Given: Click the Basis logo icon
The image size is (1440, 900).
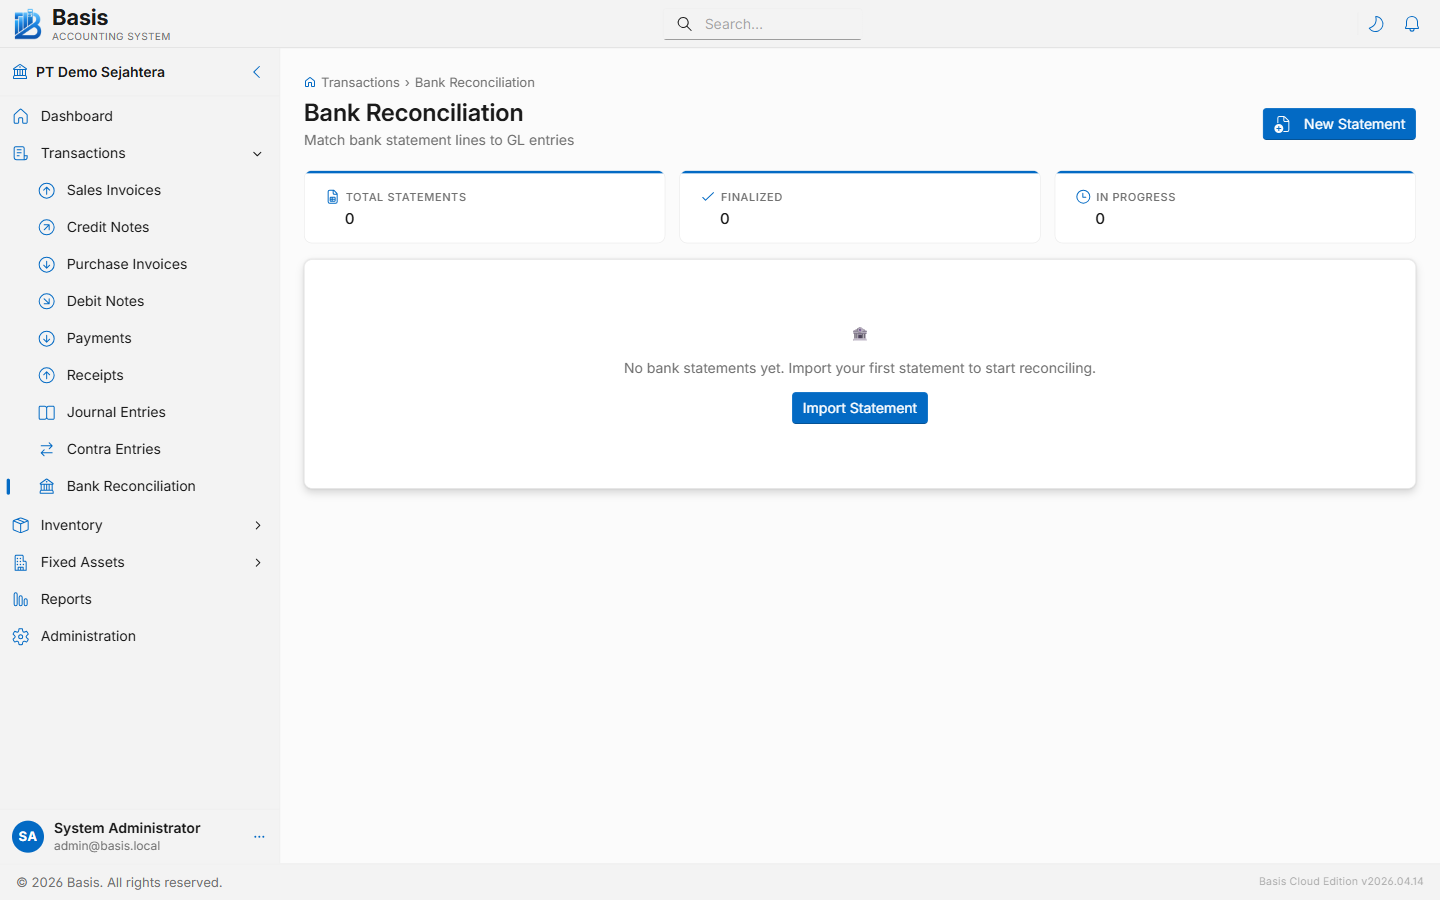Looking at the screenshot, I should [x=27, y=24].
